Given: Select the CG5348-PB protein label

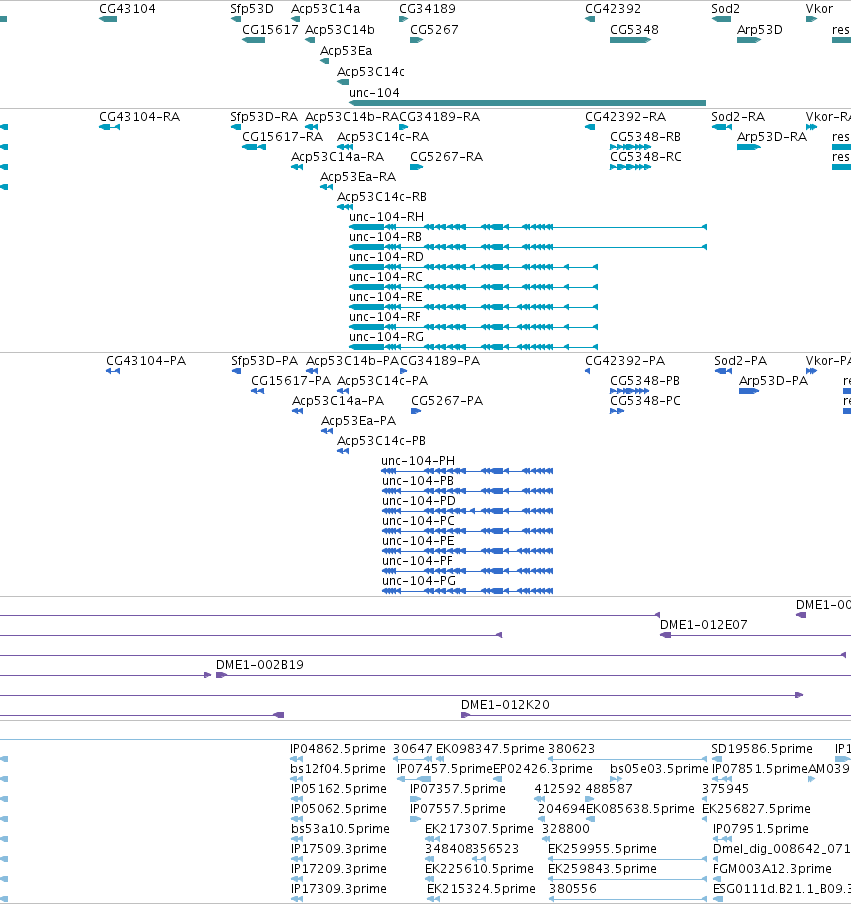Looking at the screenshot, I should [645, 381].
